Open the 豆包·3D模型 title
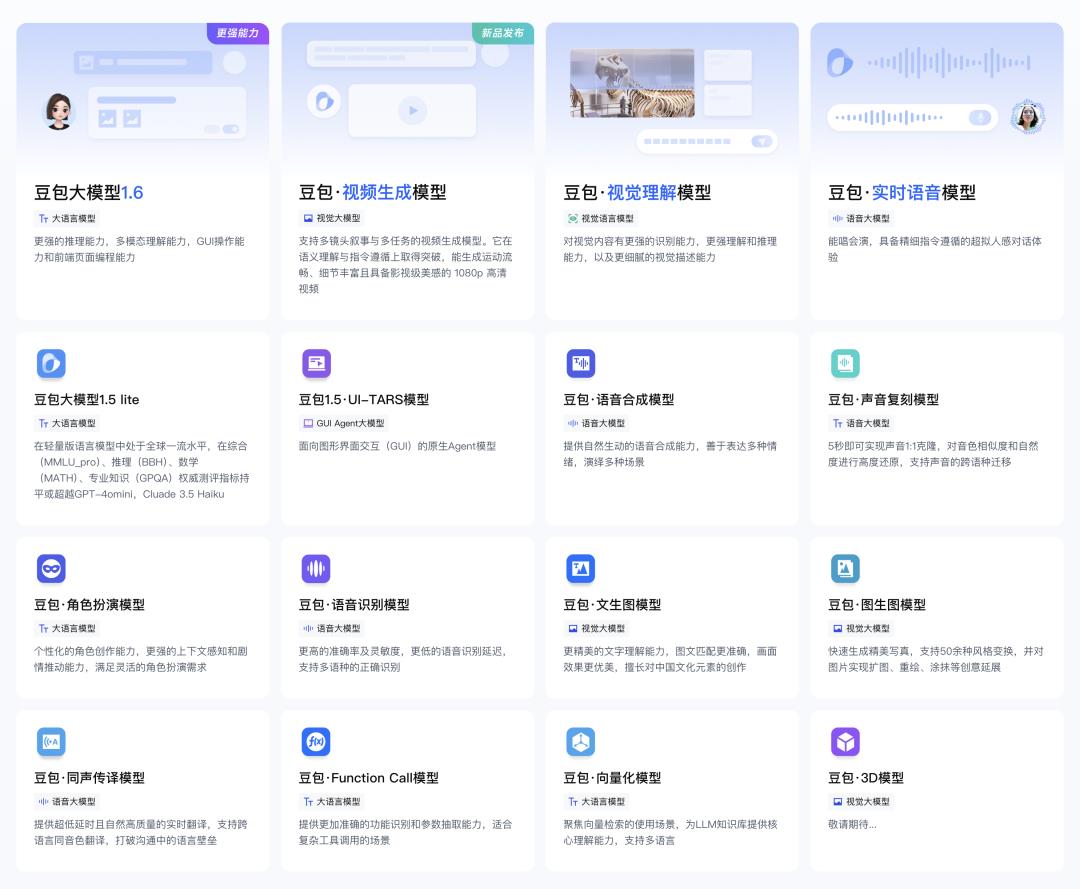1080x889 pixels. click(x=866, y=777)
